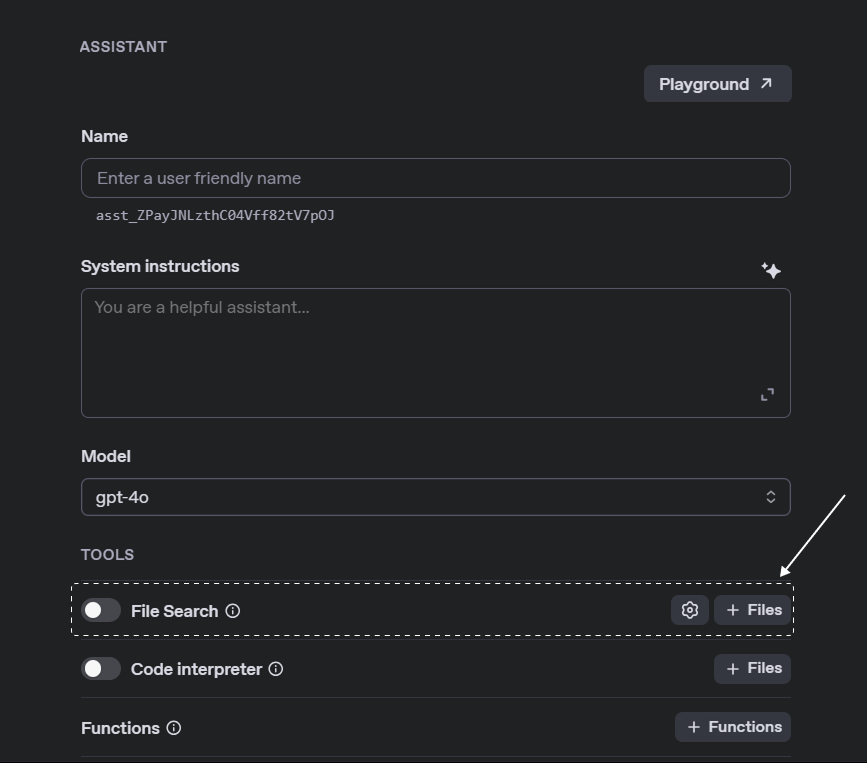Image resolution: width=867 pixels, height=763 pixels.
Task: Turn on the Code interpreter switch
Action: click(101, 668)
